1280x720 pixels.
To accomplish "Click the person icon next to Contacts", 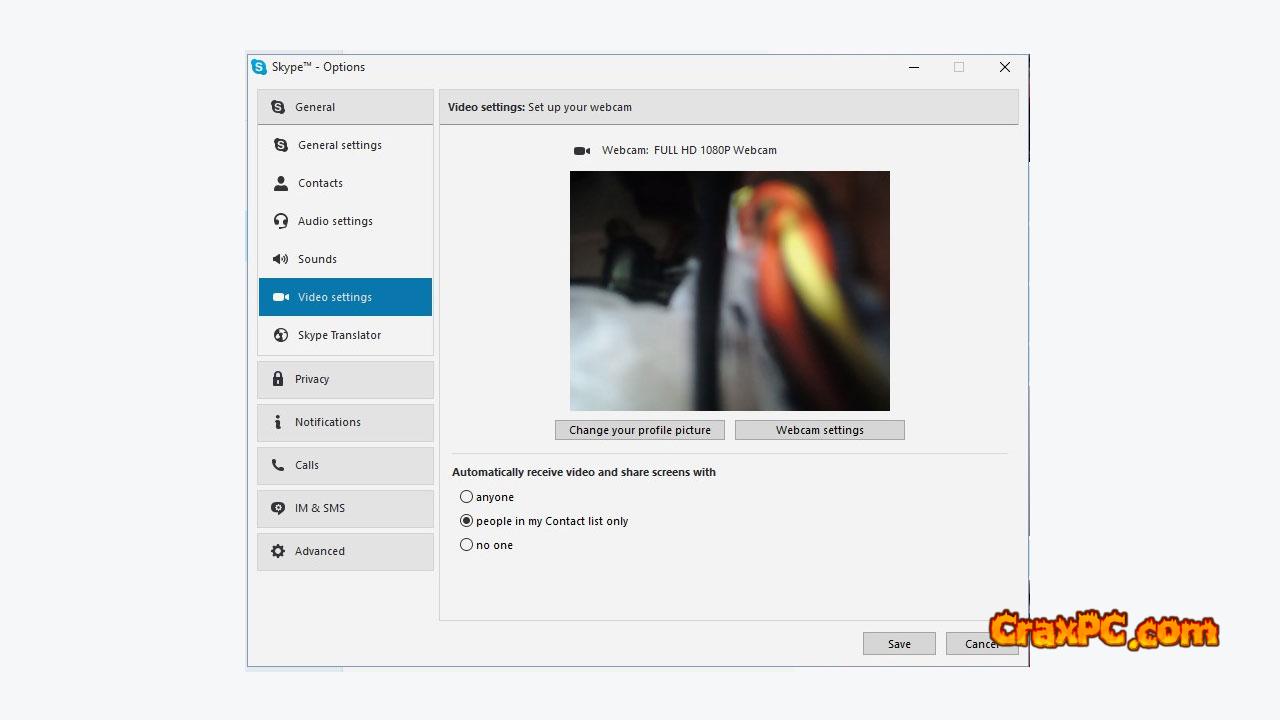I will [x=281, y=183].
